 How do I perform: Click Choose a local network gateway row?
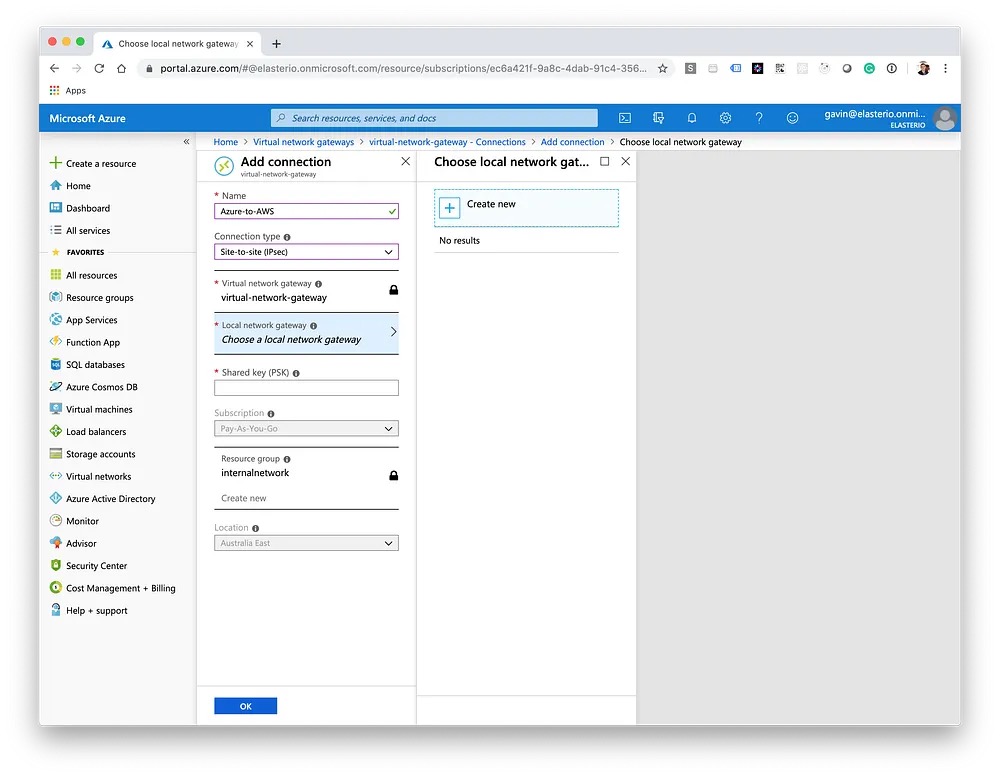306,333
